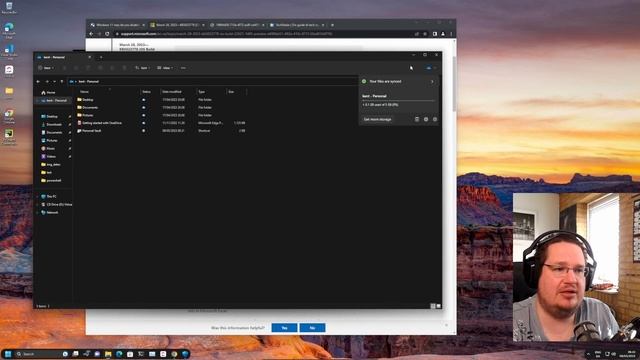Image resolution: width=640 pixels, height=360 pixels.
Task: Open OneDrive recycle bin icon in flyout
Action: (x=417, y=120)
